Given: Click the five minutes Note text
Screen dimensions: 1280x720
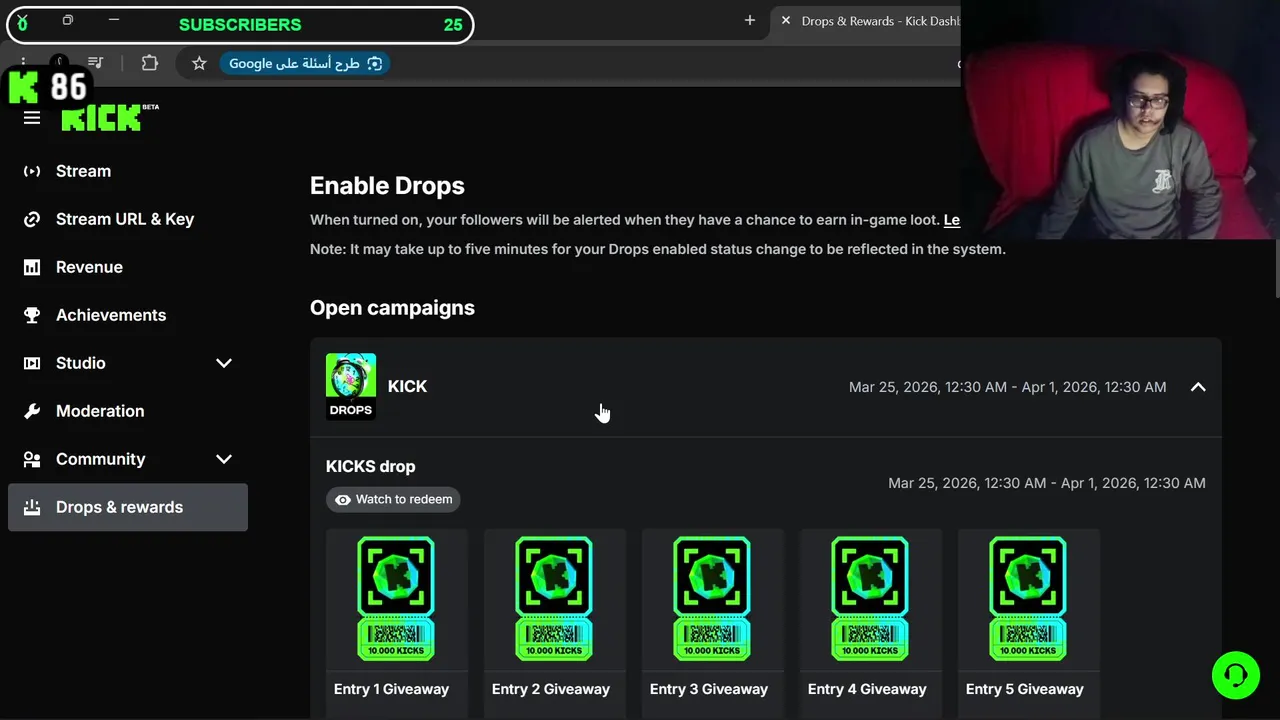Looking at the screenshot, I should pos(658,249).
